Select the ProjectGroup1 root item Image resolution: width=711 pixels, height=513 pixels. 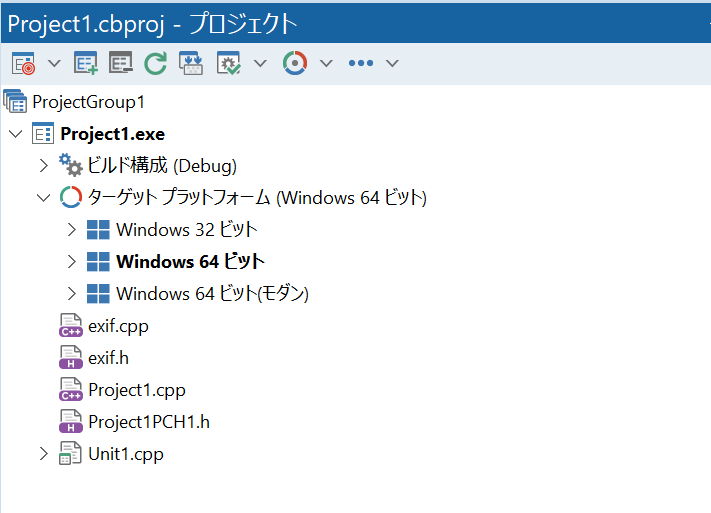click(x=88, y=102)
